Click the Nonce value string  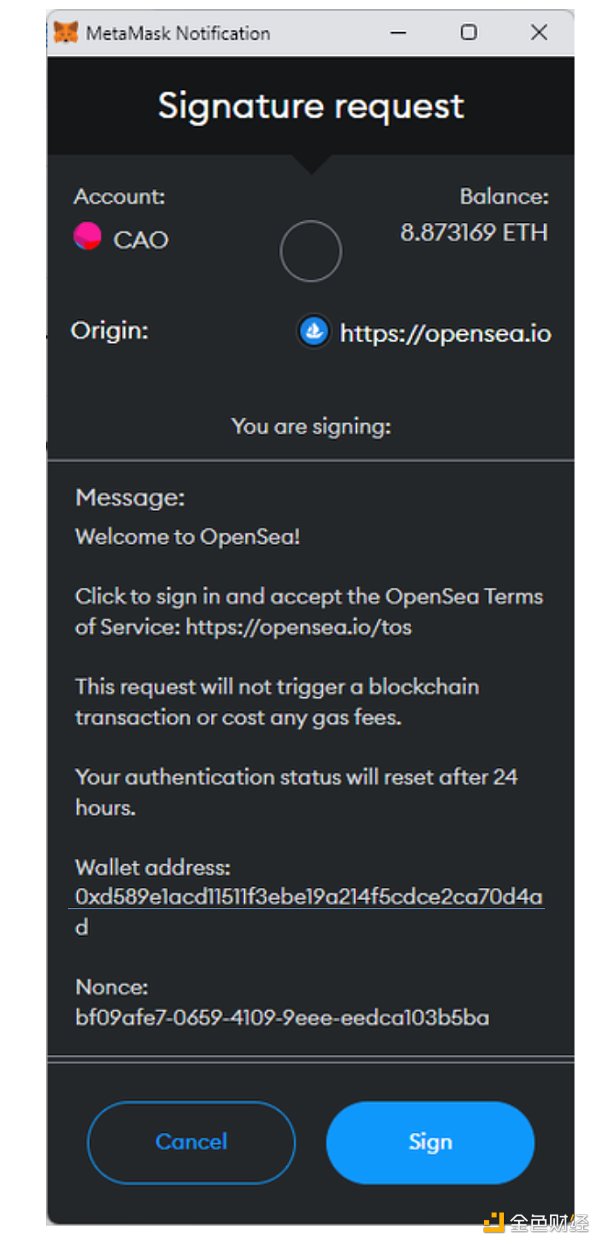click(282, 1018)
